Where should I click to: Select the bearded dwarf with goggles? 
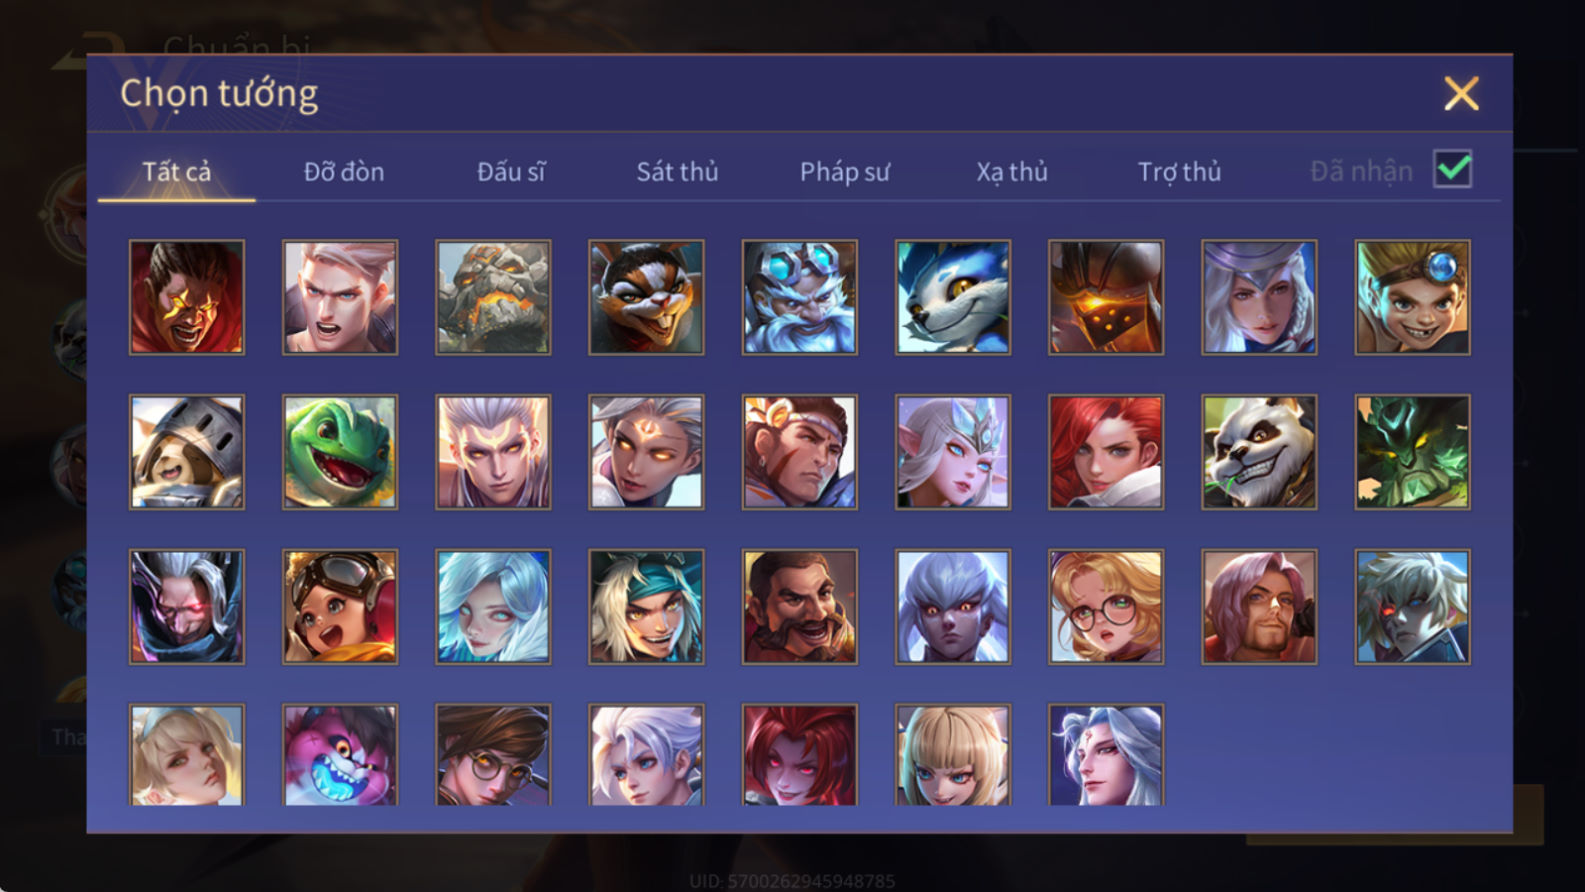tap(799, 297)
